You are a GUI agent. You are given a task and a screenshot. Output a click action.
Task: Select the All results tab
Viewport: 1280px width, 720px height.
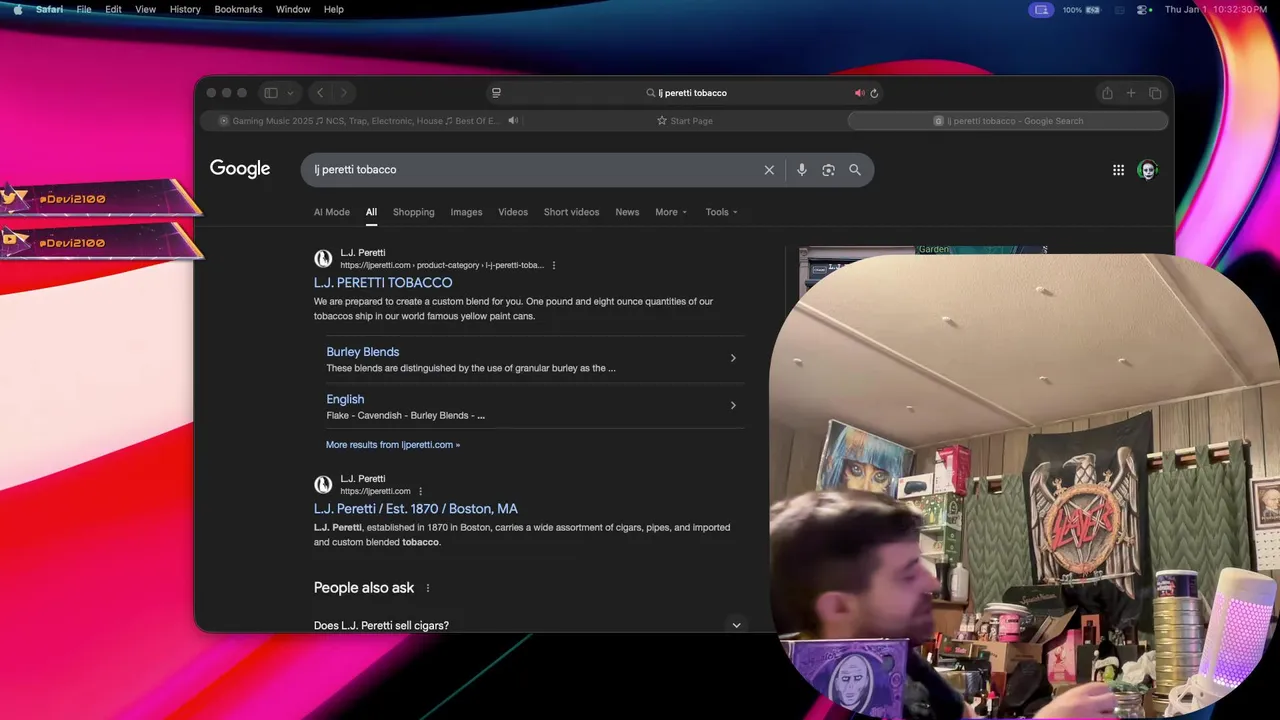371,212
